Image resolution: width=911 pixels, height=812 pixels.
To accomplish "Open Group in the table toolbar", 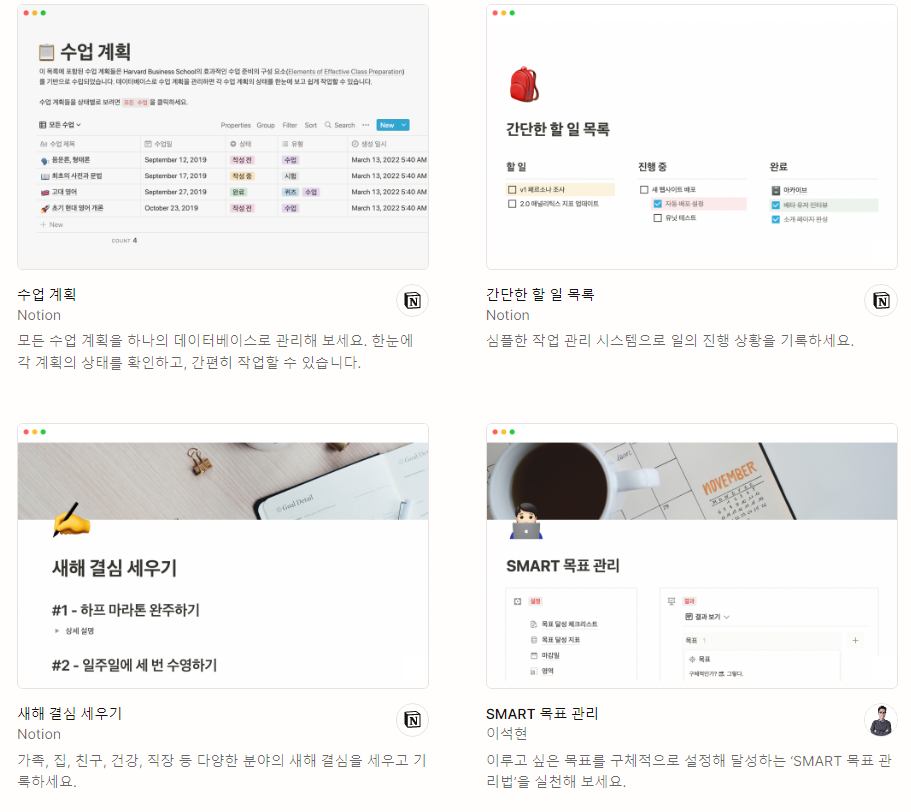I will 266,125.
